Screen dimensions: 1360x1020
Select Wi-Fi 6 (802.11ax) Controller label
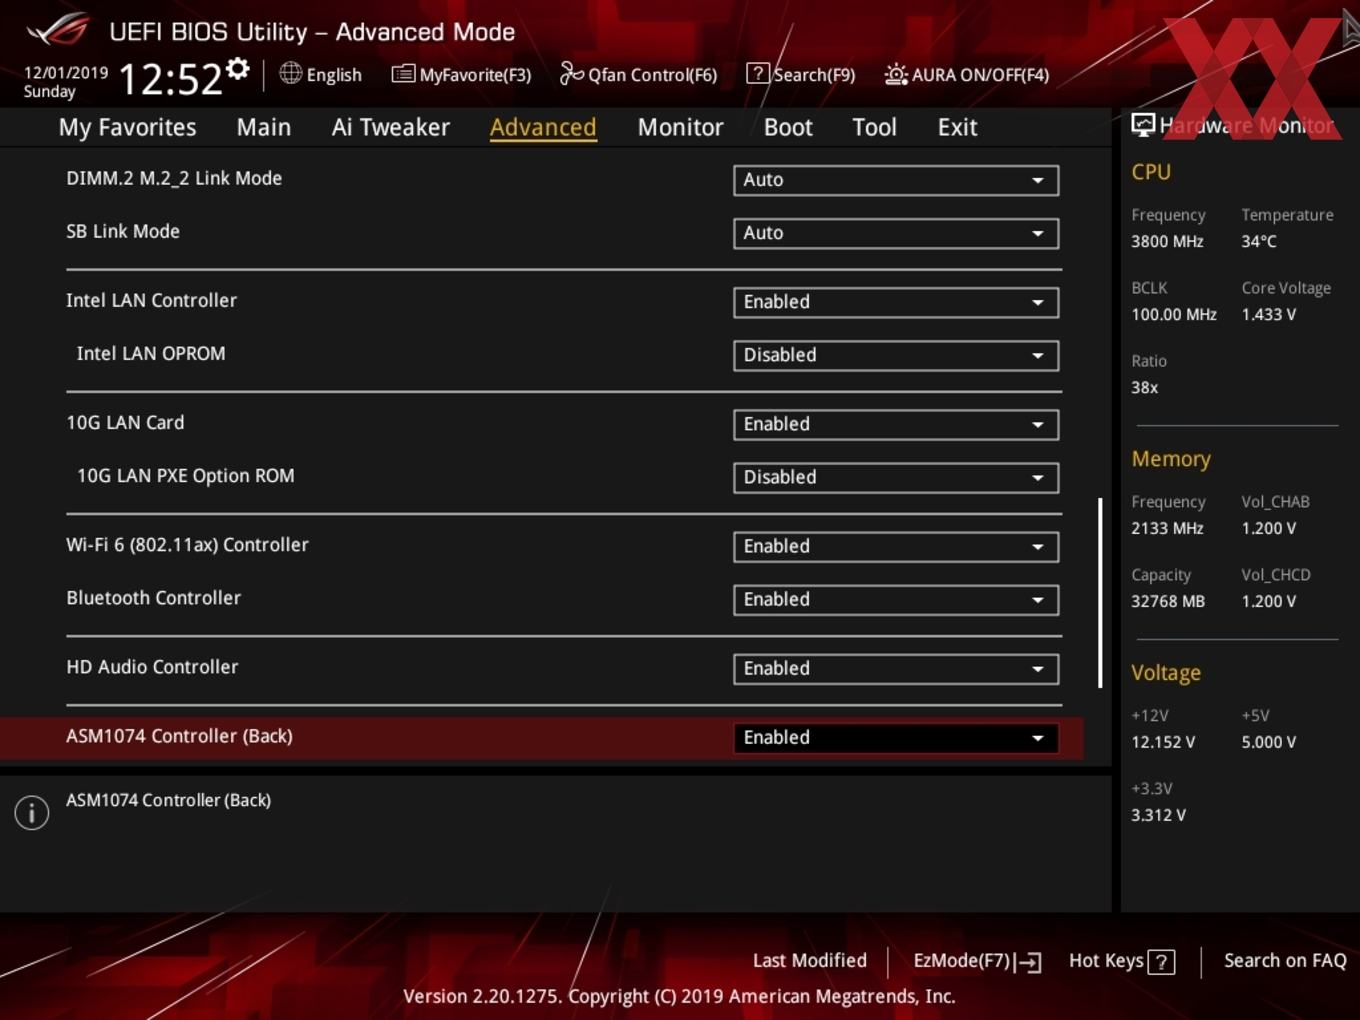[x=187, y=545]
